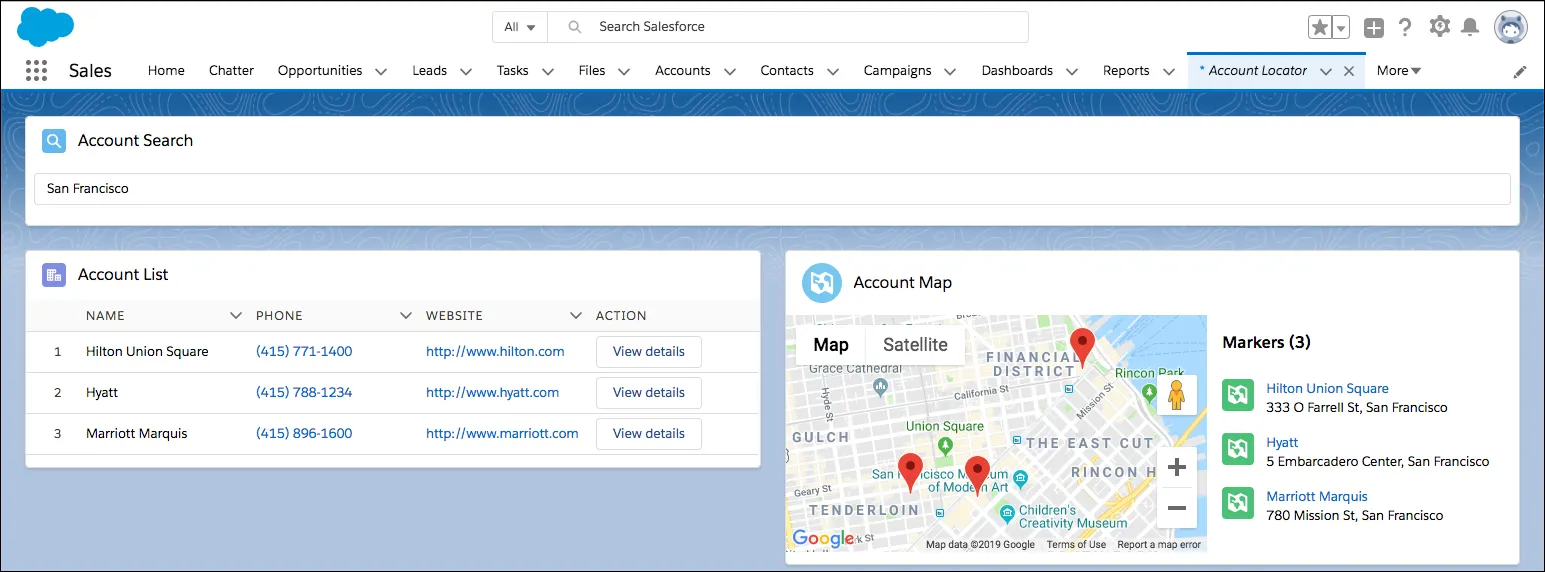Click the Report a map error link
Viewport: 1545px width, 572px height.
tap(1159, 545)
